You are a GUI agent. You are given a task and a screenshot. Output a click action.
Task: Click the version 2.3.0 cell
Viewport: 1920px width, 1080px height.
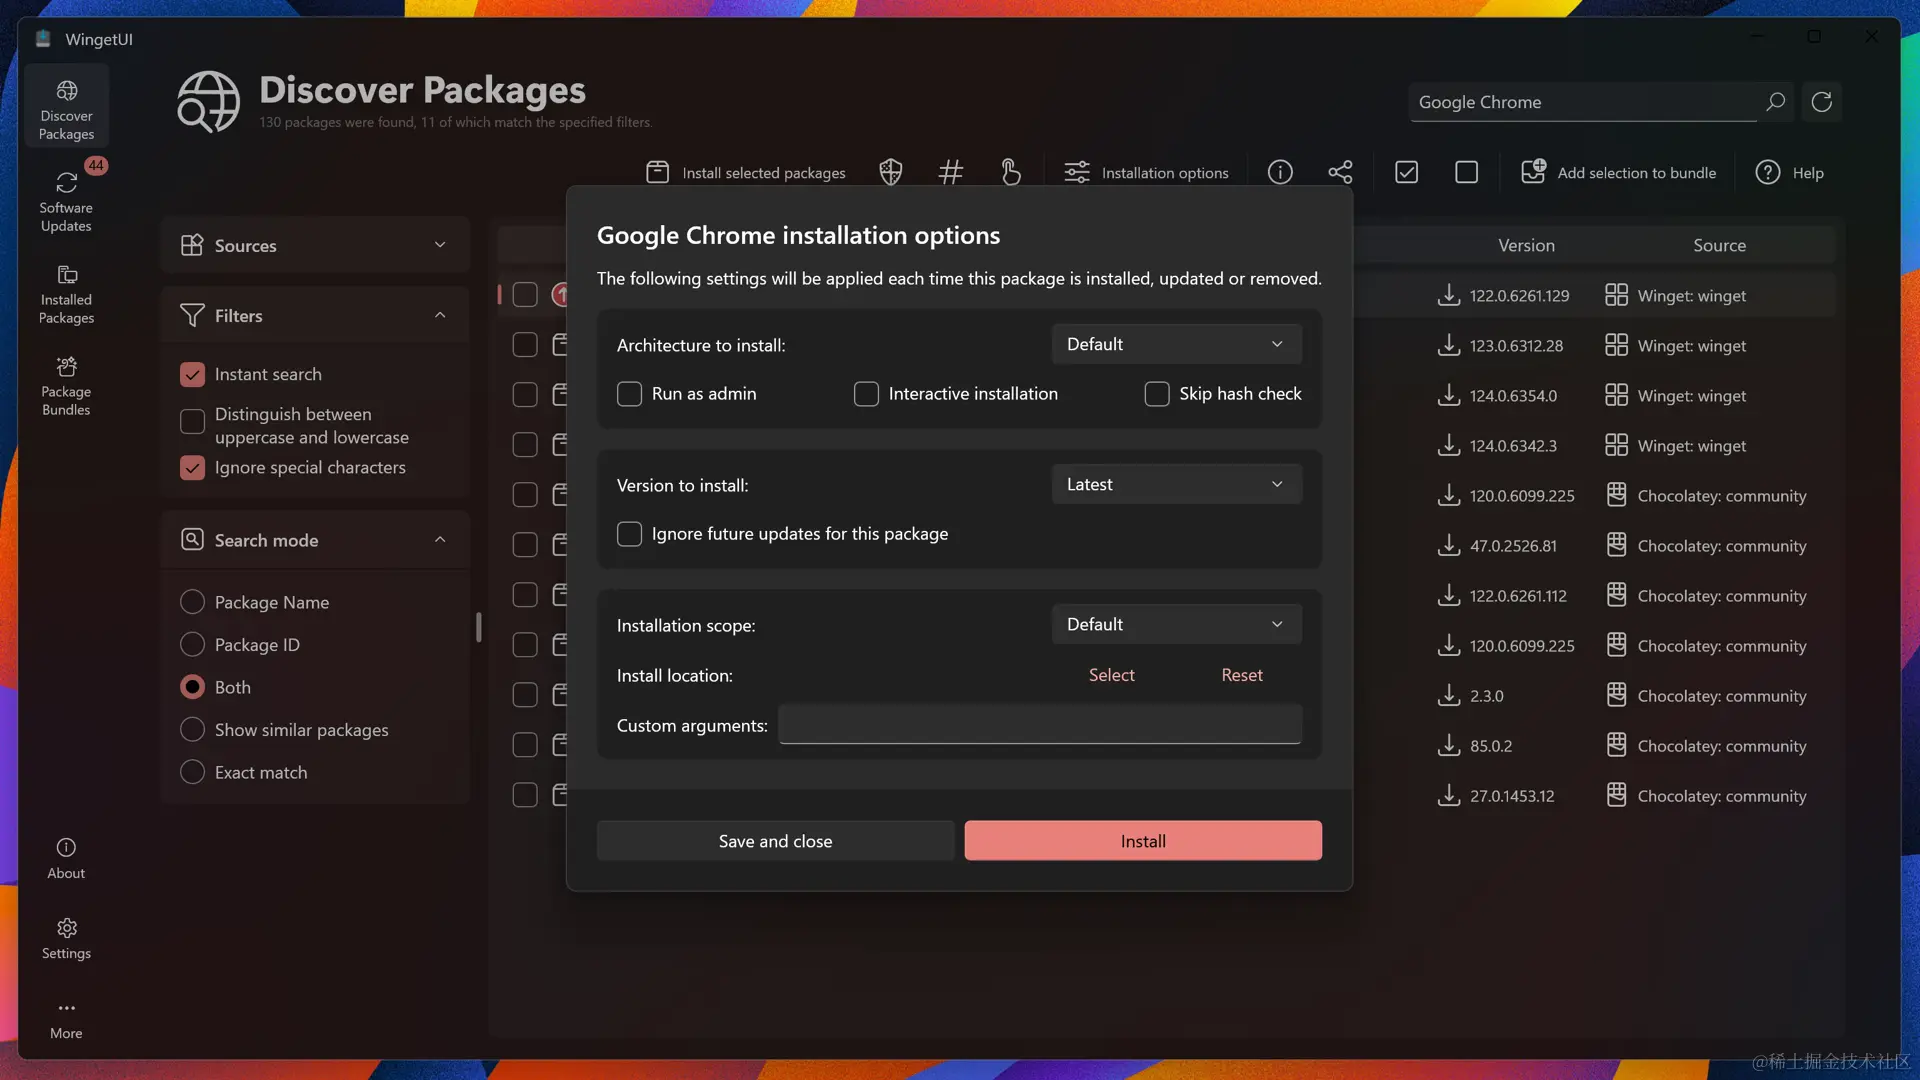[x=1486, y=696]
